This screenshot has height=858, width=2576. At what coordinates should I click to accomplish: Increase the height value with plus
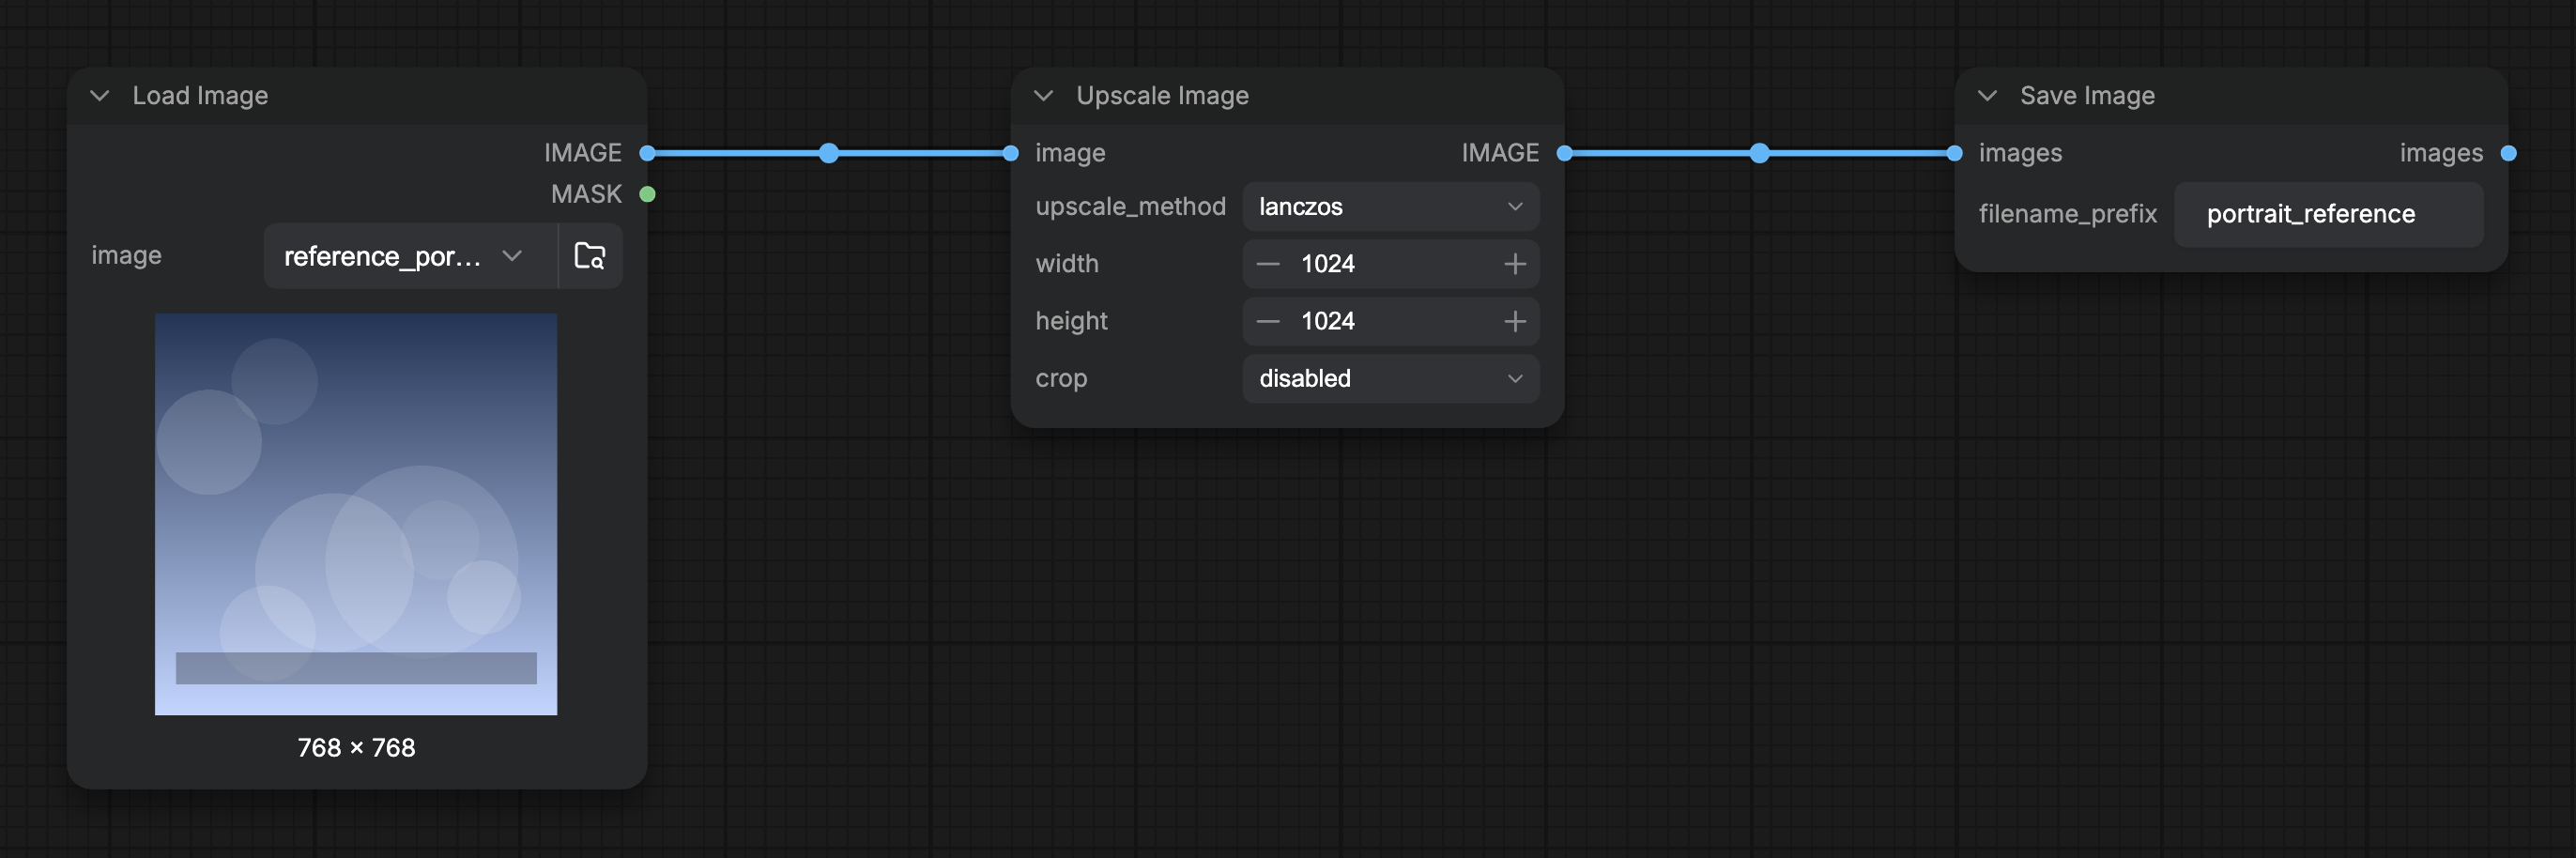coord(1515,321)
